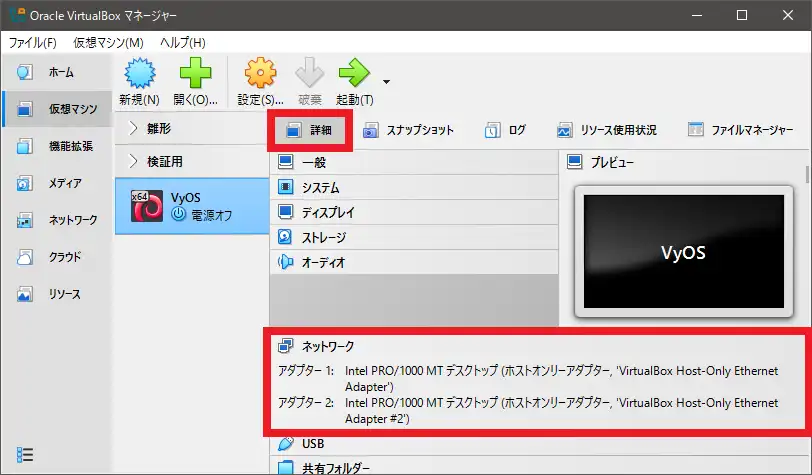Switch to the ログ tab
The height and width of the screenshot is (475, 812).
point(505,130)
